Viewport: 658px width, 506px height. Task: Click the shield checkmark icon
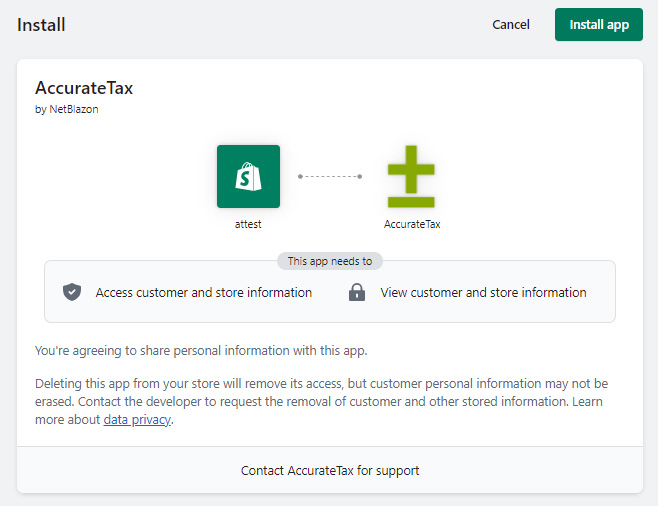pyautogui.click(x=72, y=293)
